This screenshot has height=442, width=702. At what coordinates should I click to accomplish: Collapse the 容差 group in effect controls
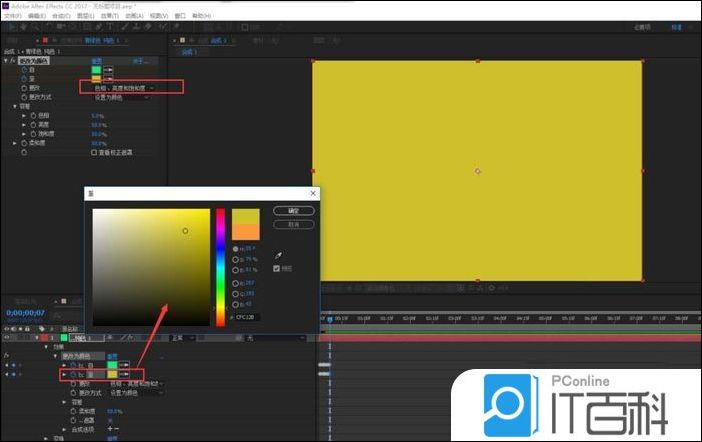pos(15,106)
